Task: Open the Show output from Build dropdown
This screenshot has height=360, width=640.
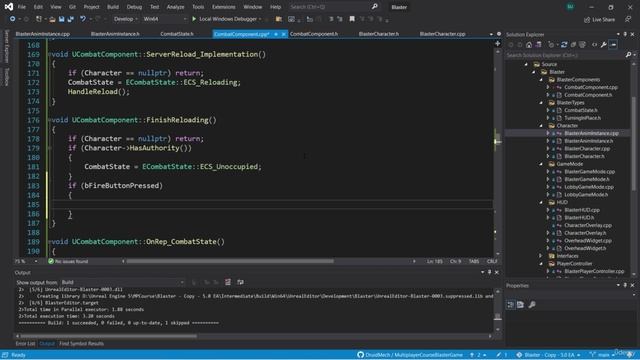Action: click(122, 282)
